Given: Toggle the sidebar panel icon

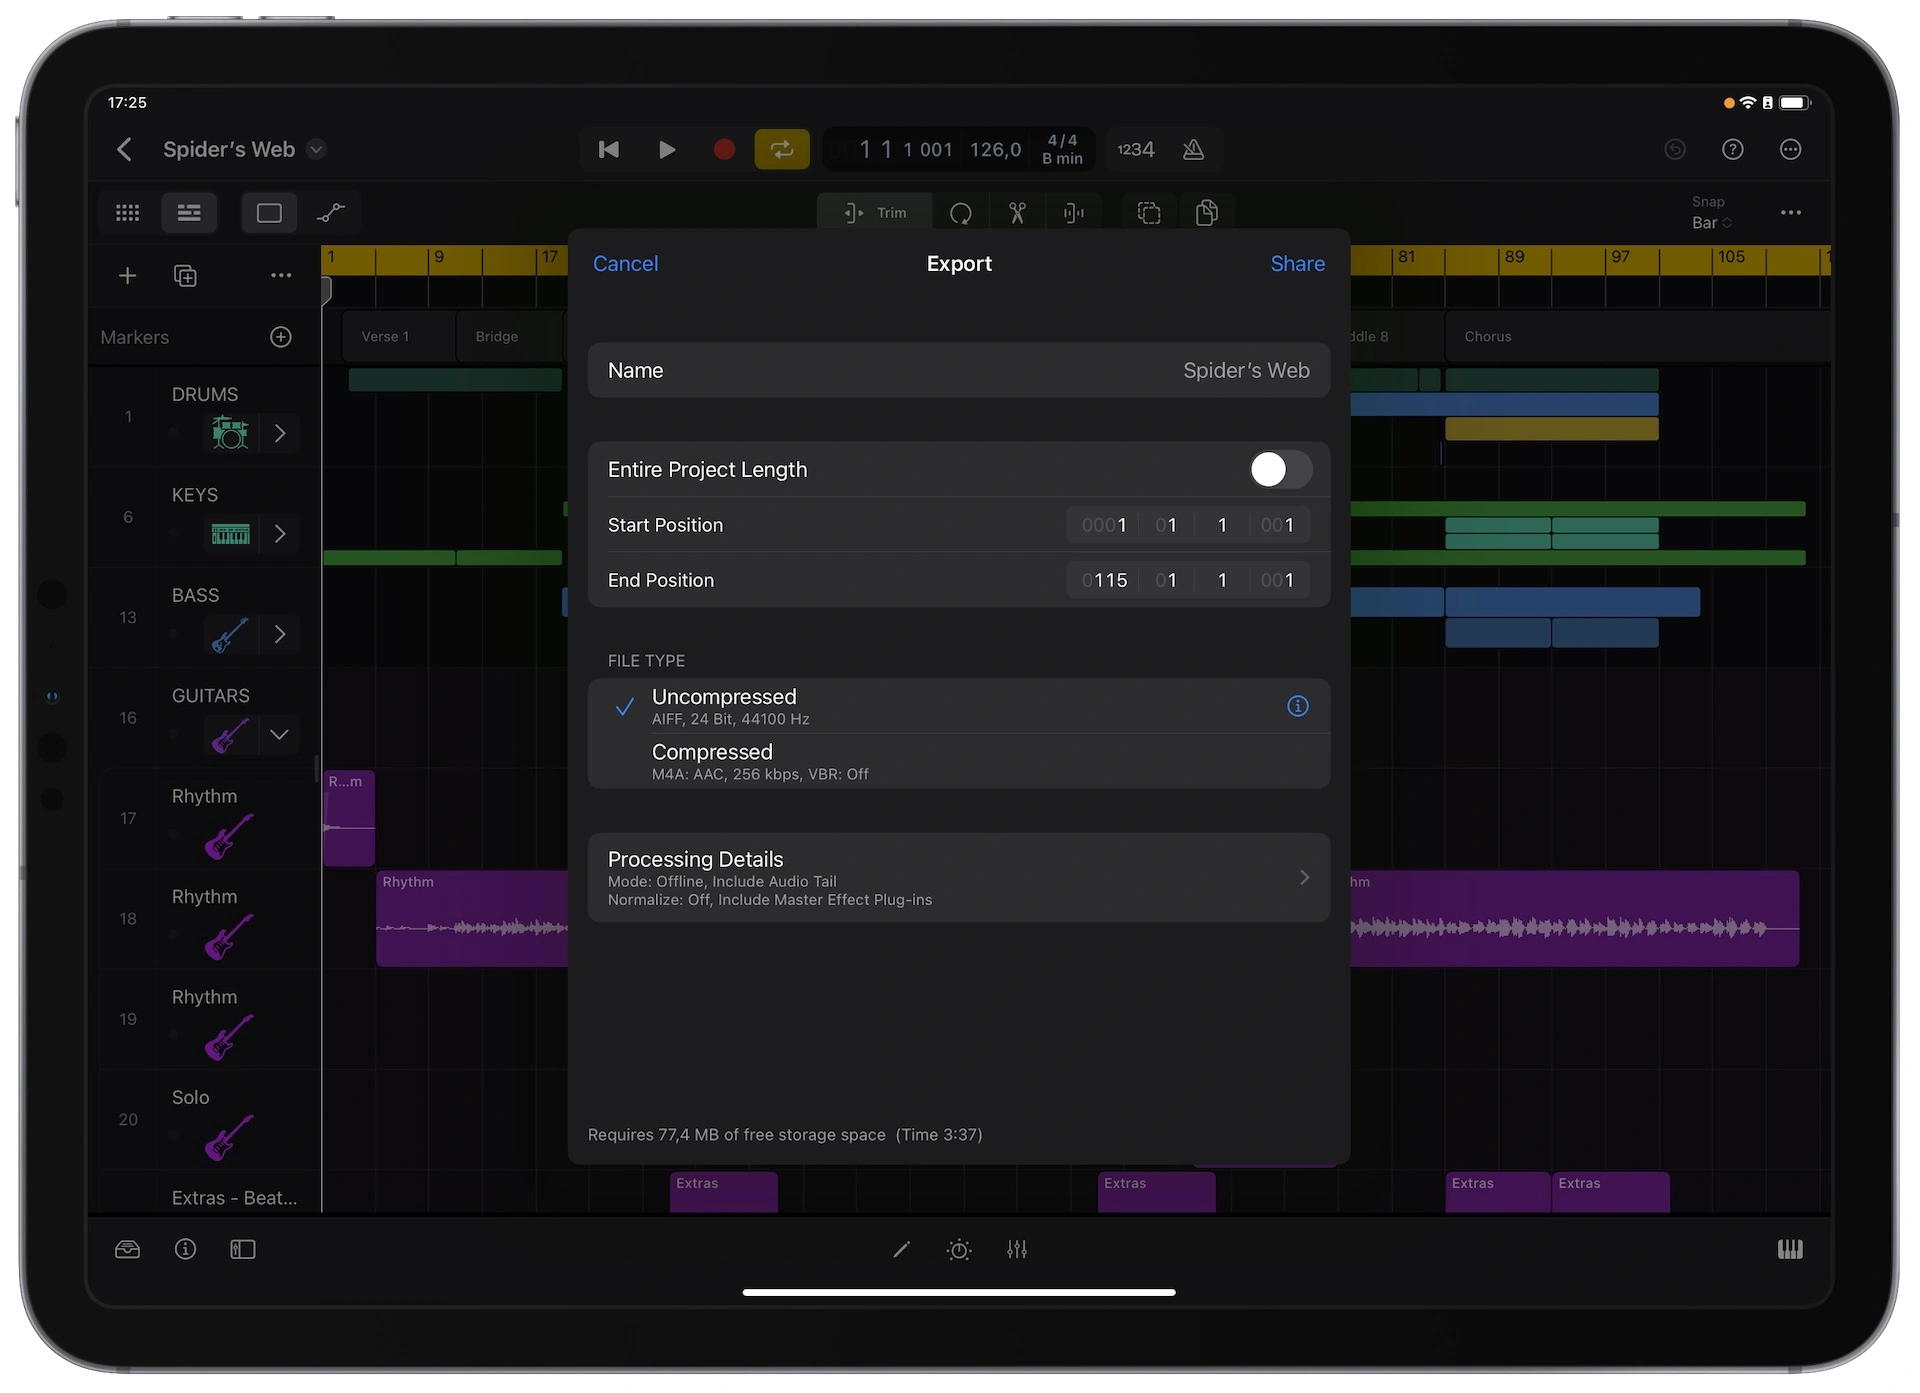Looking at the screenshot, I should [243, 1250].
